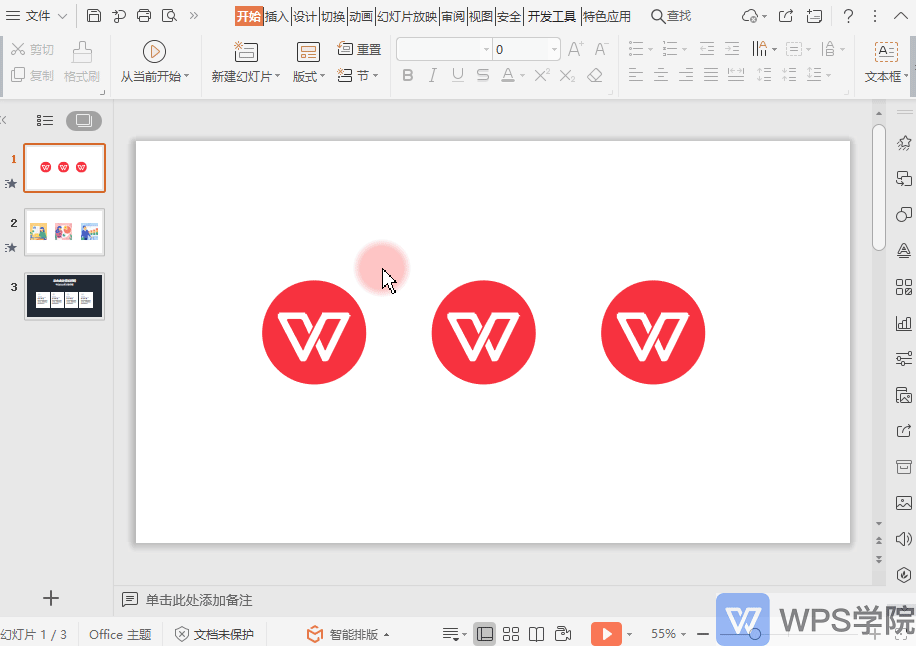
Task: Click the Document Unprotected (文档未保护) status
Action: 214,634
